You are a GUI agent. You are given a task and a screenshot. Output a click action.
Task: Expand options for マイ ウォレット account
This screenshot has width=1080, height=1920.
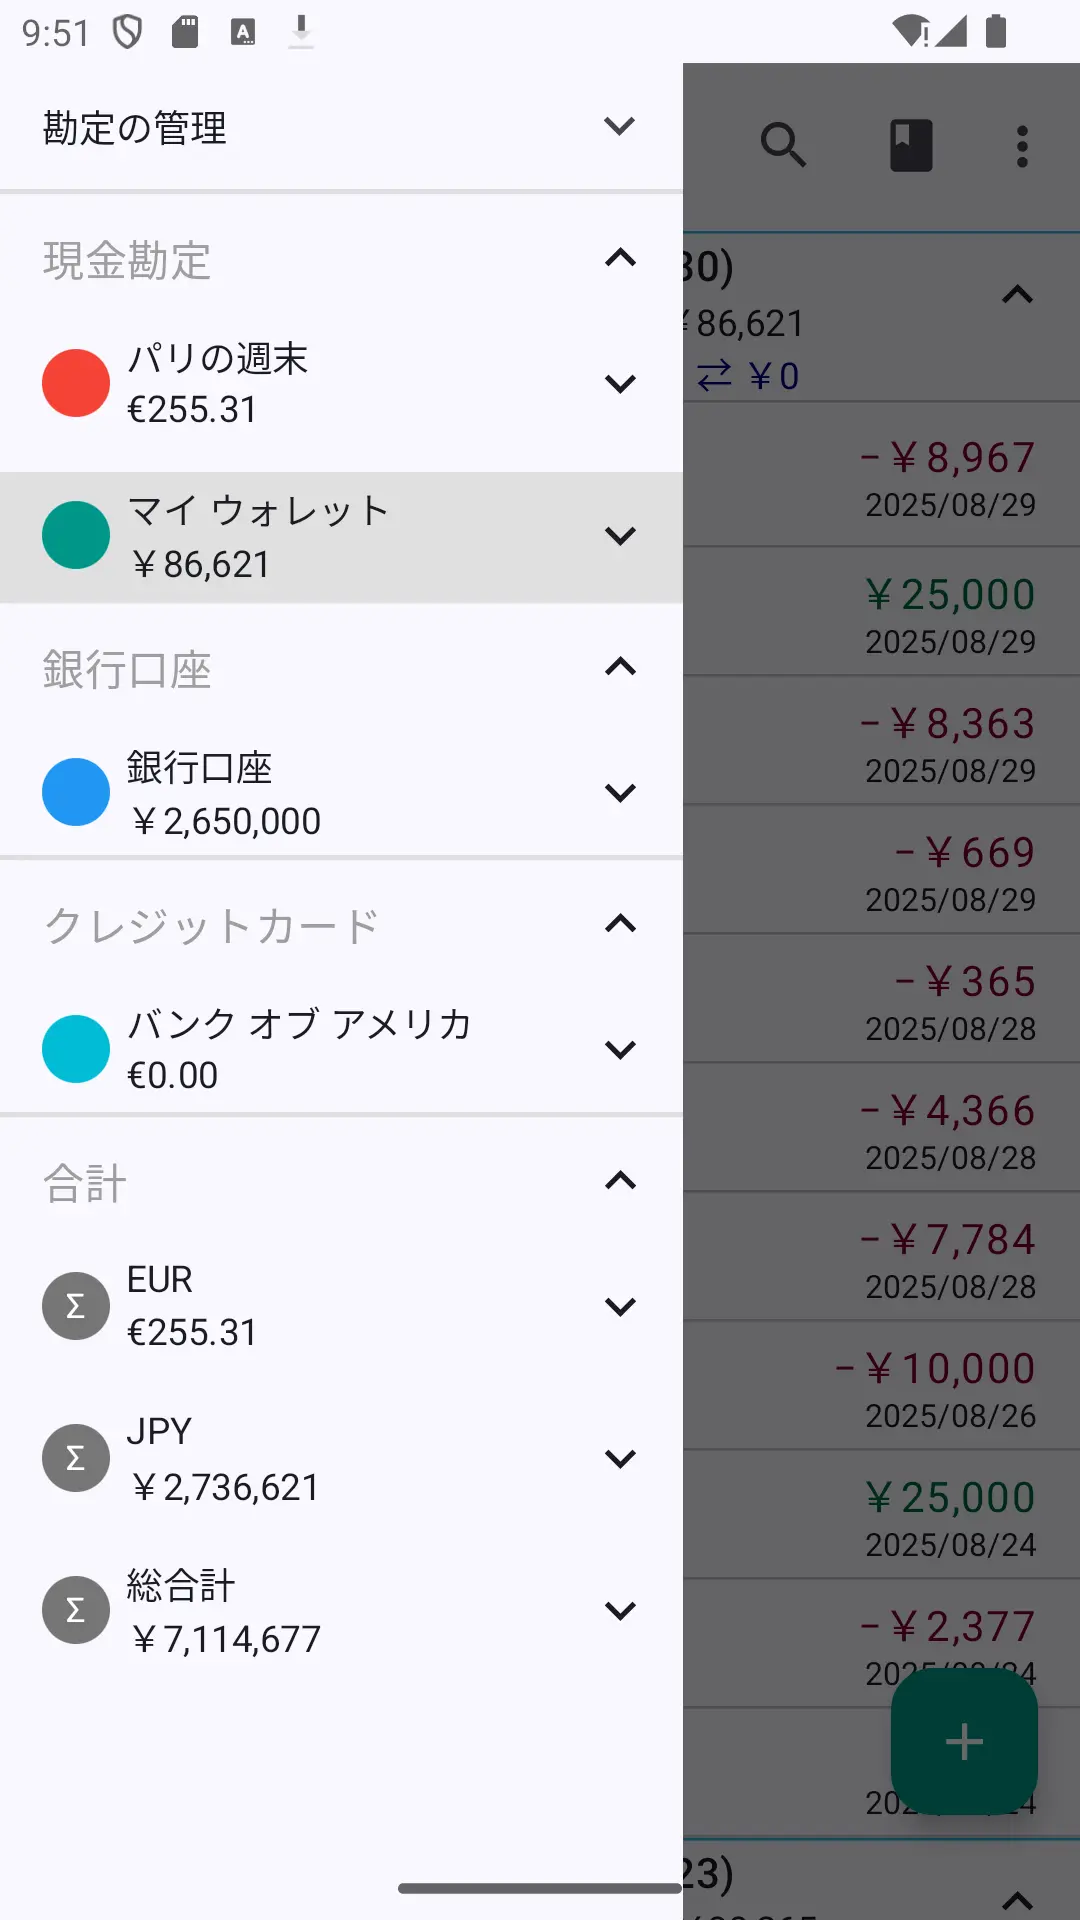tap(620, 536)
